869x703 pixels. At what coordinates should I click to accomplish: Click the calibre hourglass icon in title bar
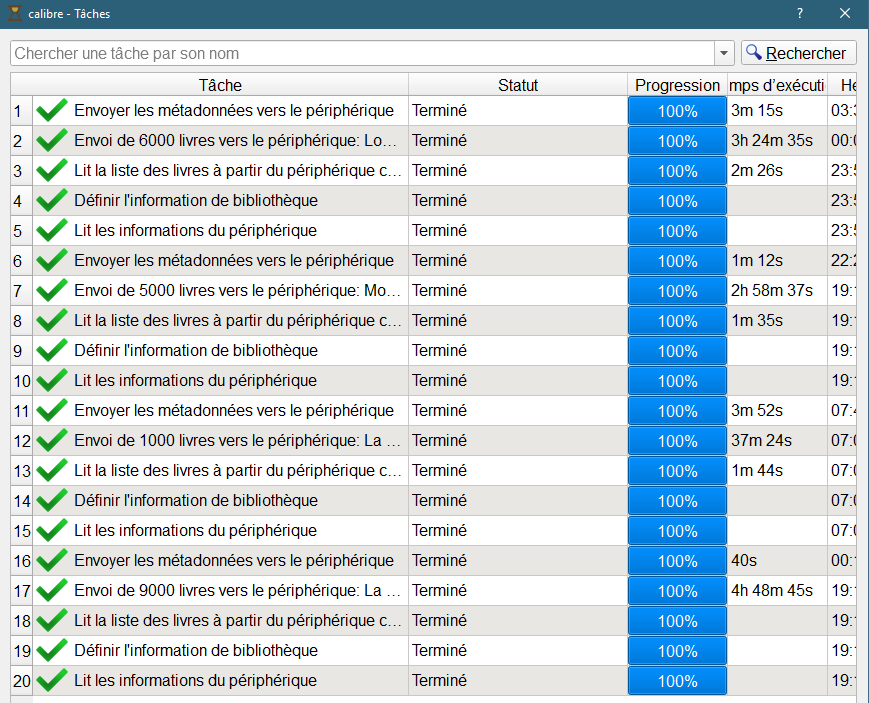pyautogui.click(x=15, y=13)
